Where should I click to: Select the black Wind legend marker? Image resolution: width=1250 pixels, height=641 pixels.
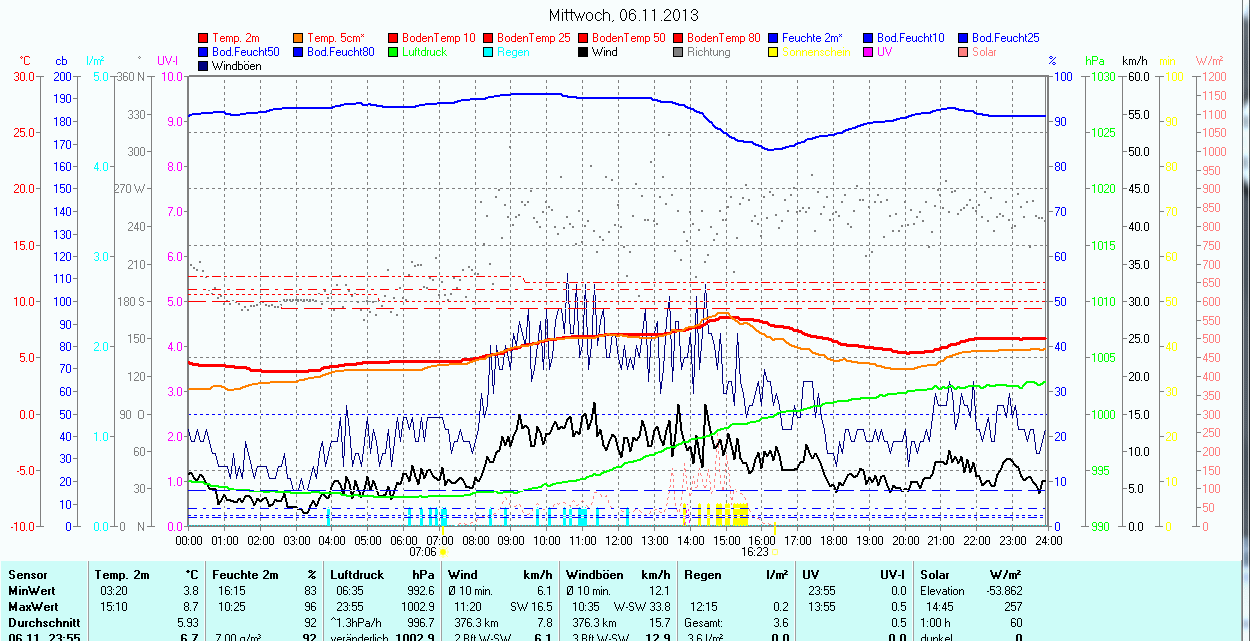[584, 52]
